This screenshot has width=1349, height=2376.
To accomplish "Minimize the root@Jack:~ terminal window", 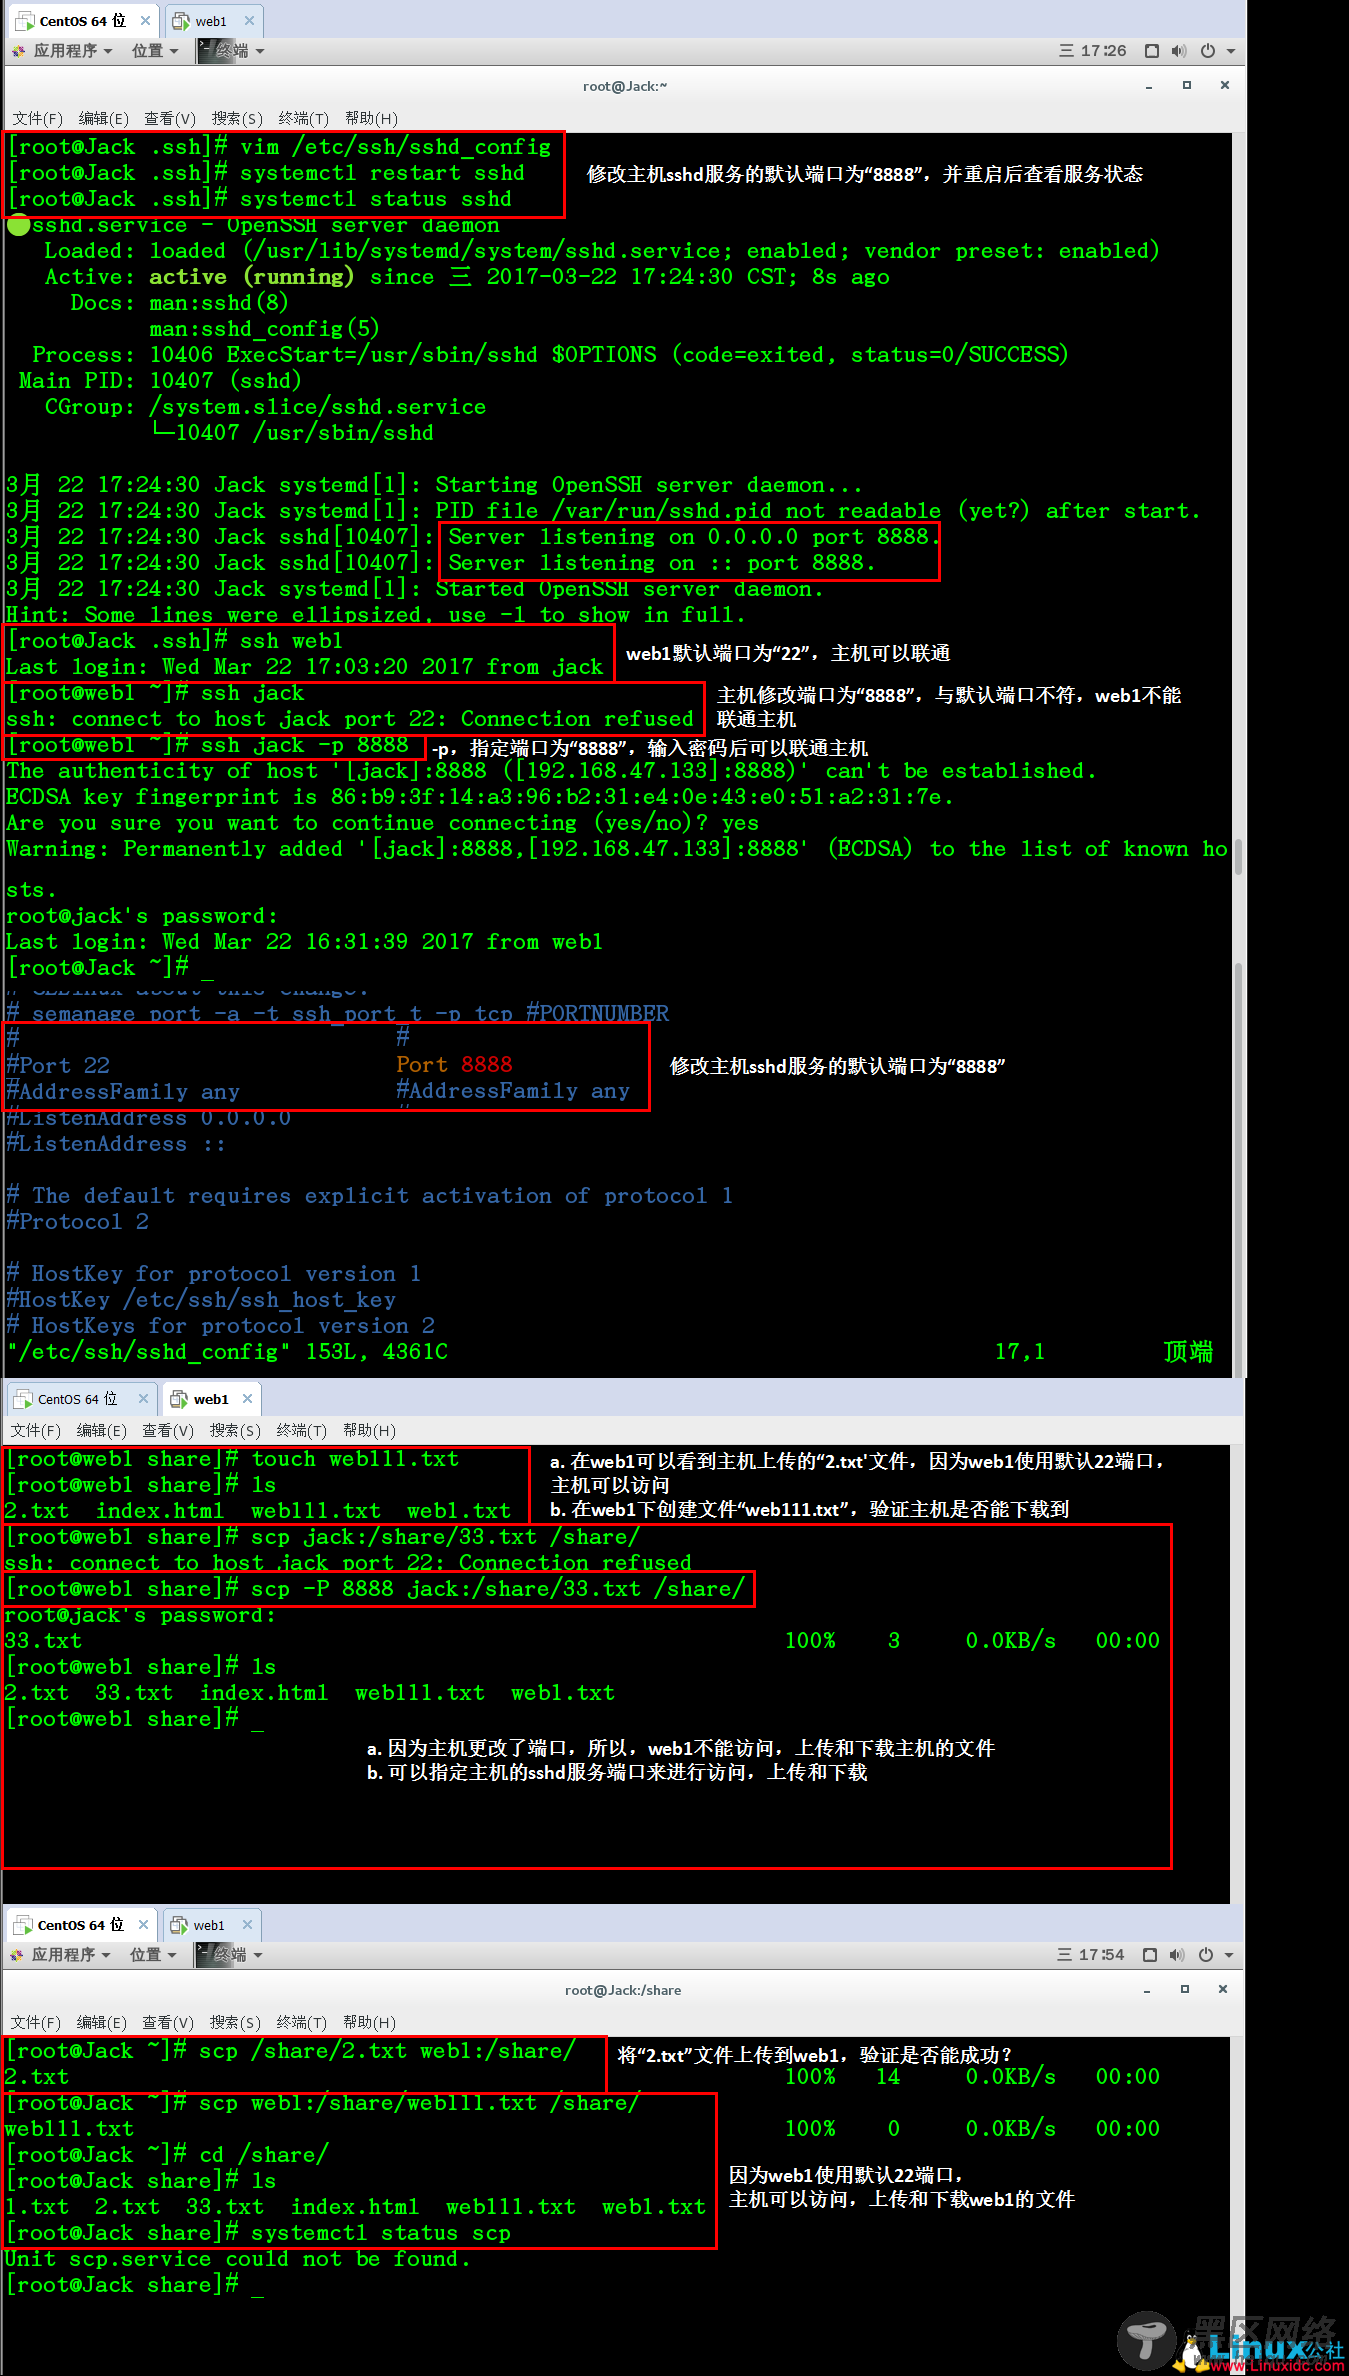I will click(1149, 86).
